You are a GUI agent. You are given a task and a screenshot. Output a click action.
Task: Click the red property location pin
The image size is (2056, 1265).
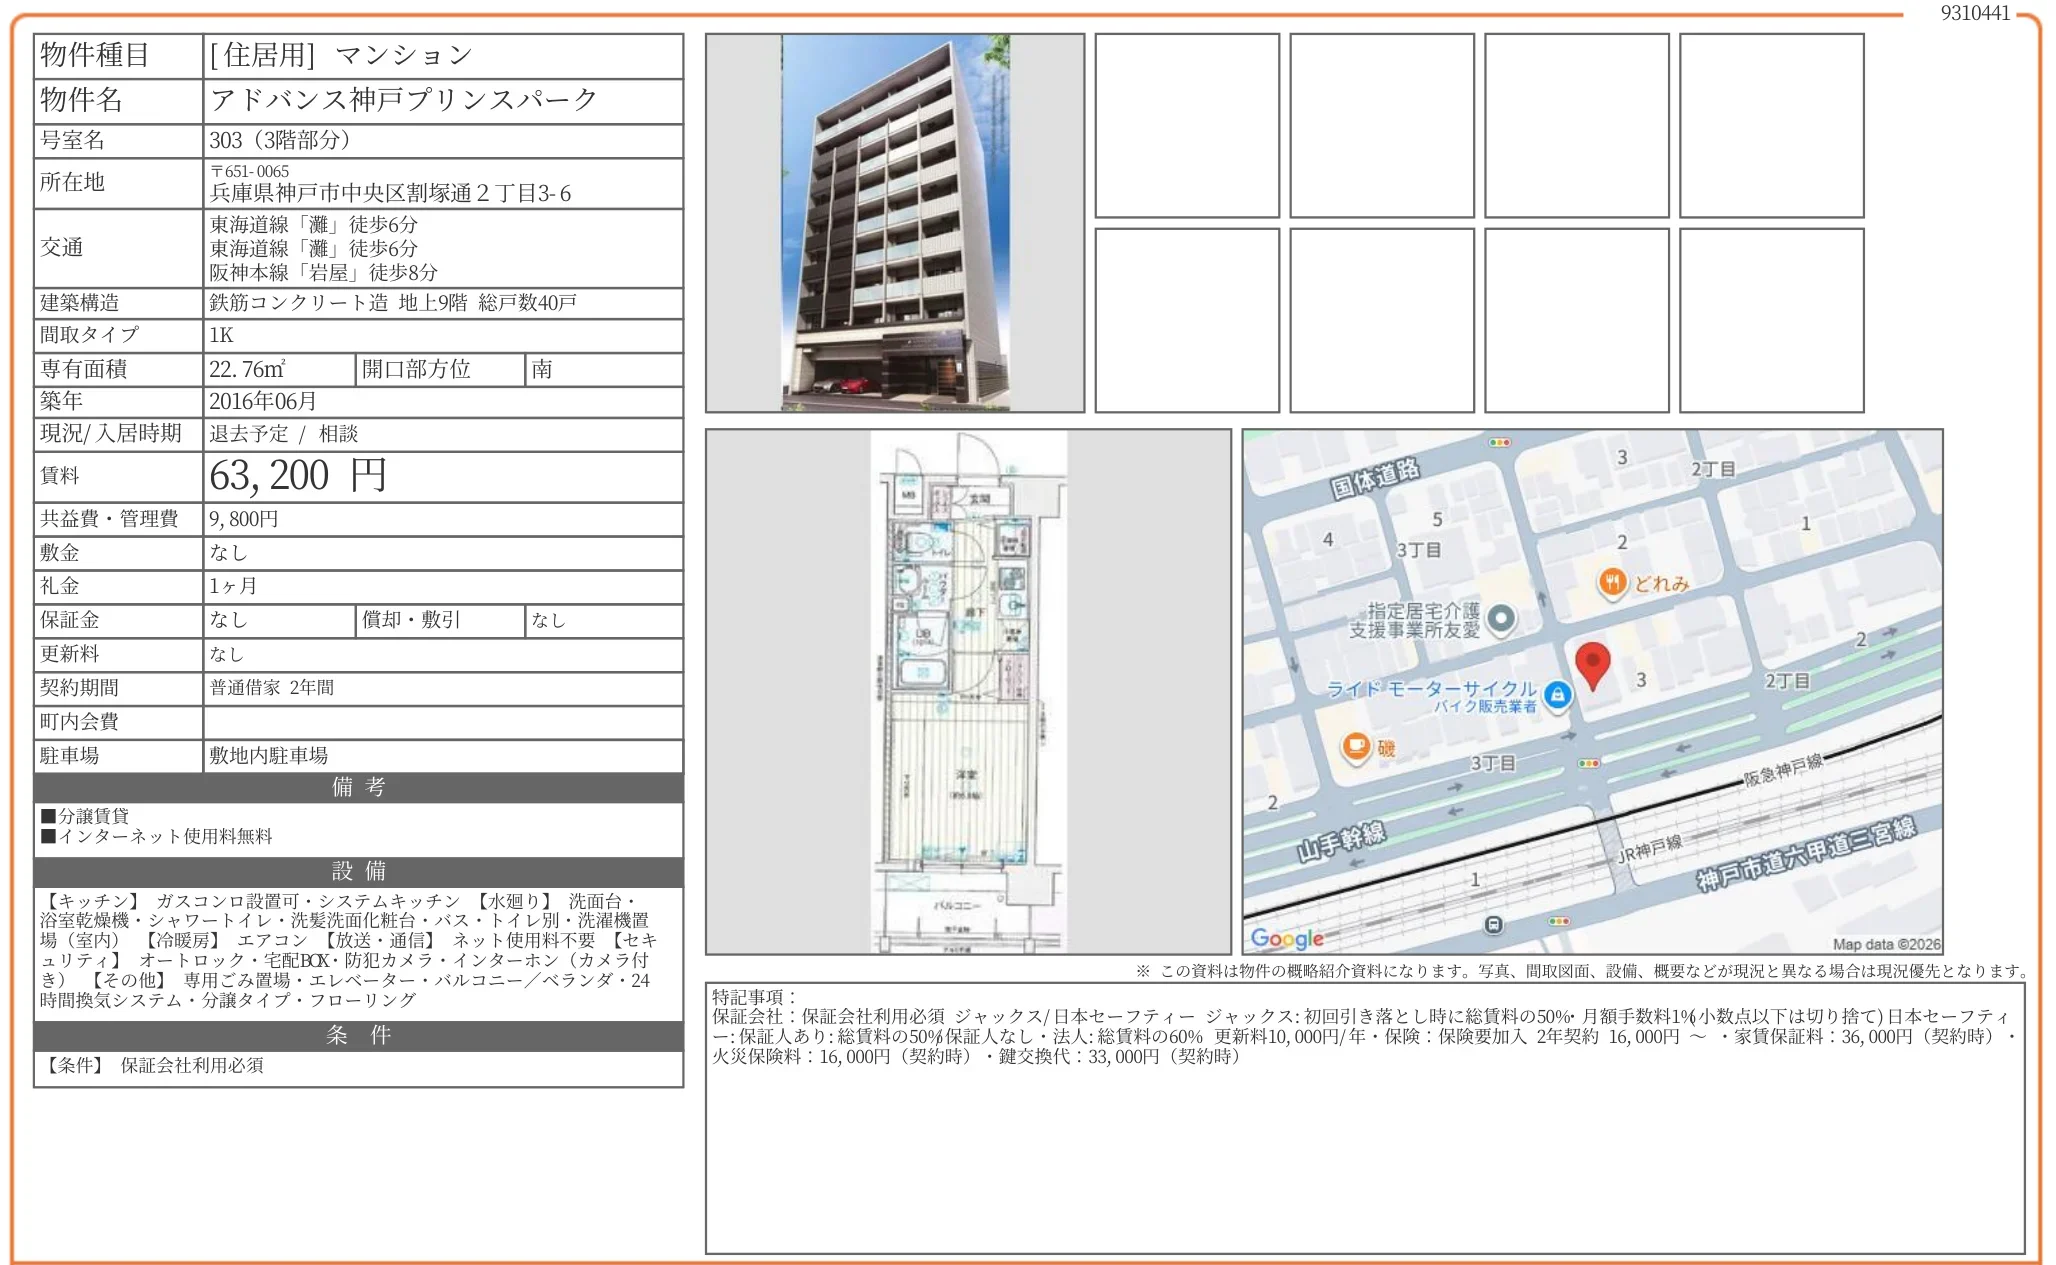click(x=1592, y=664)
